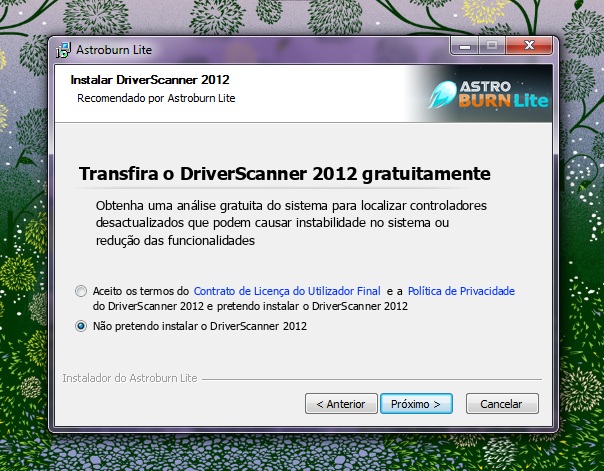Select 'Não pretendo instalar o DriverScanner 2012'

pos(81,326)
